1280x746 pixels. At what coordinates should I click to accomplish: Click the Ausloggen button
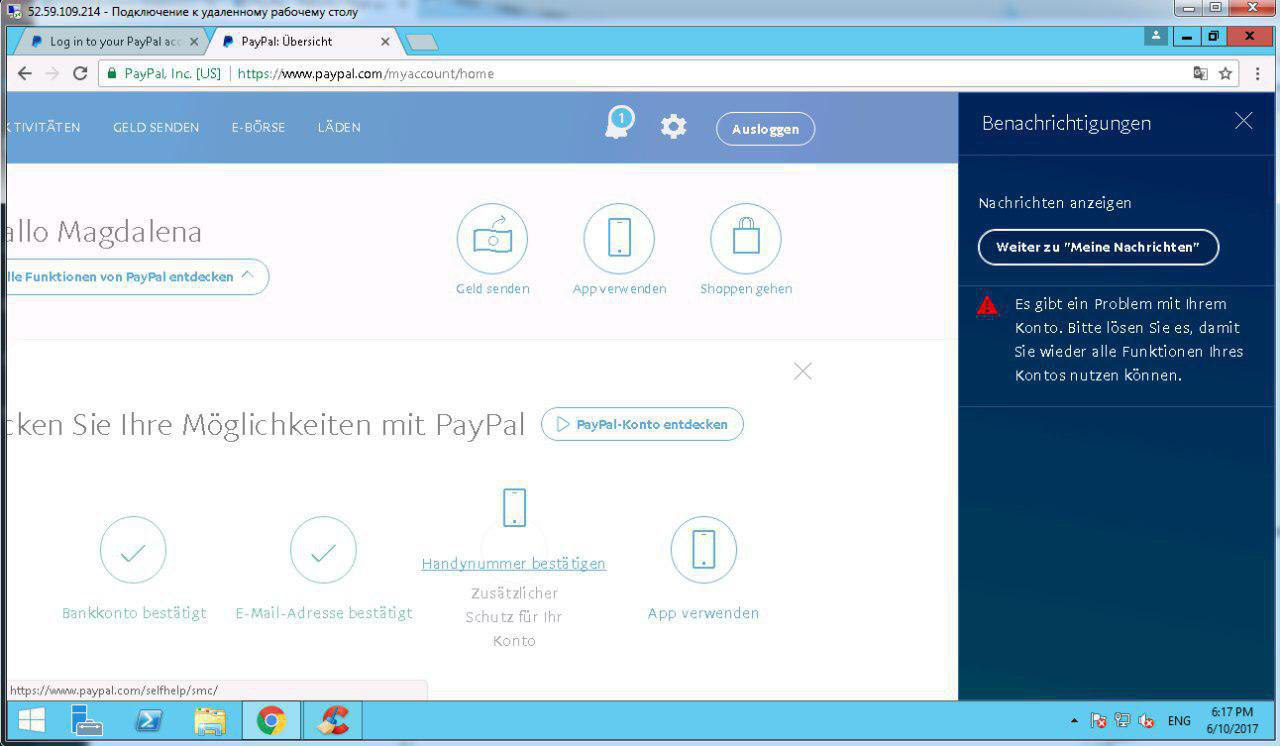click(x=765, y=129)
